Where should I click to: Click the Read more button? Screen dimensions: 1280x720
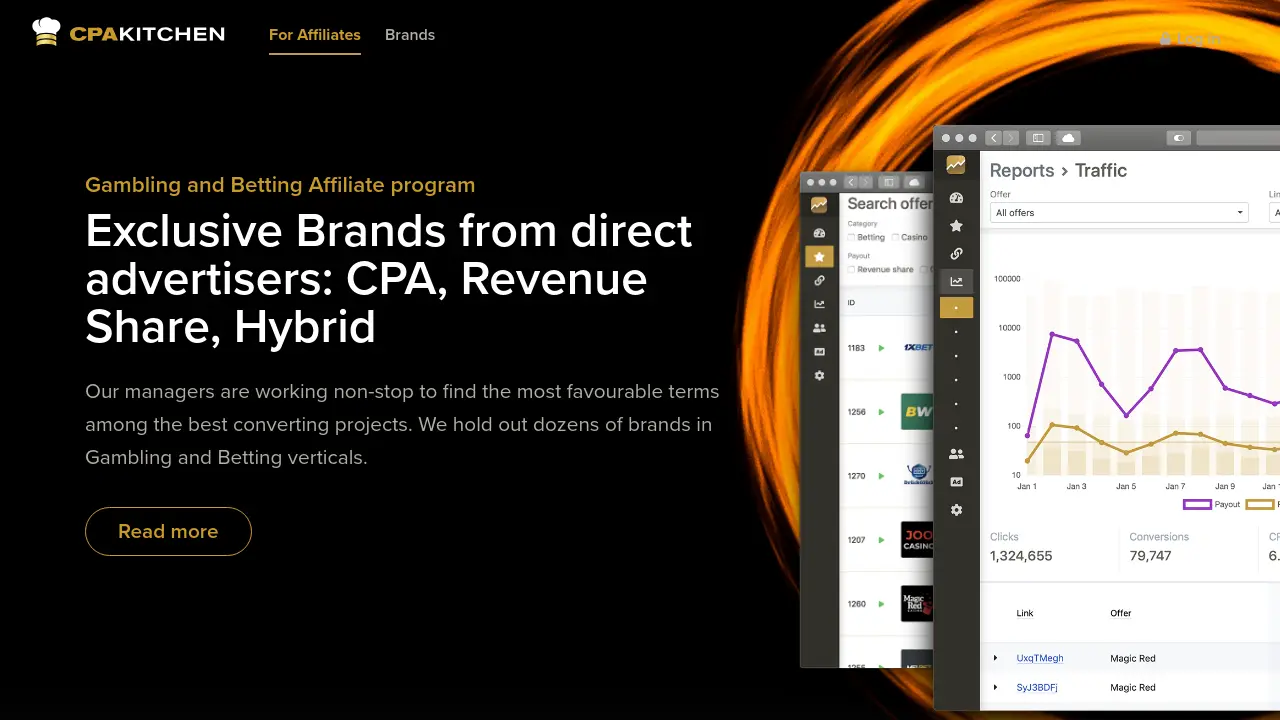pyautogui.click(x=168, y=531)
